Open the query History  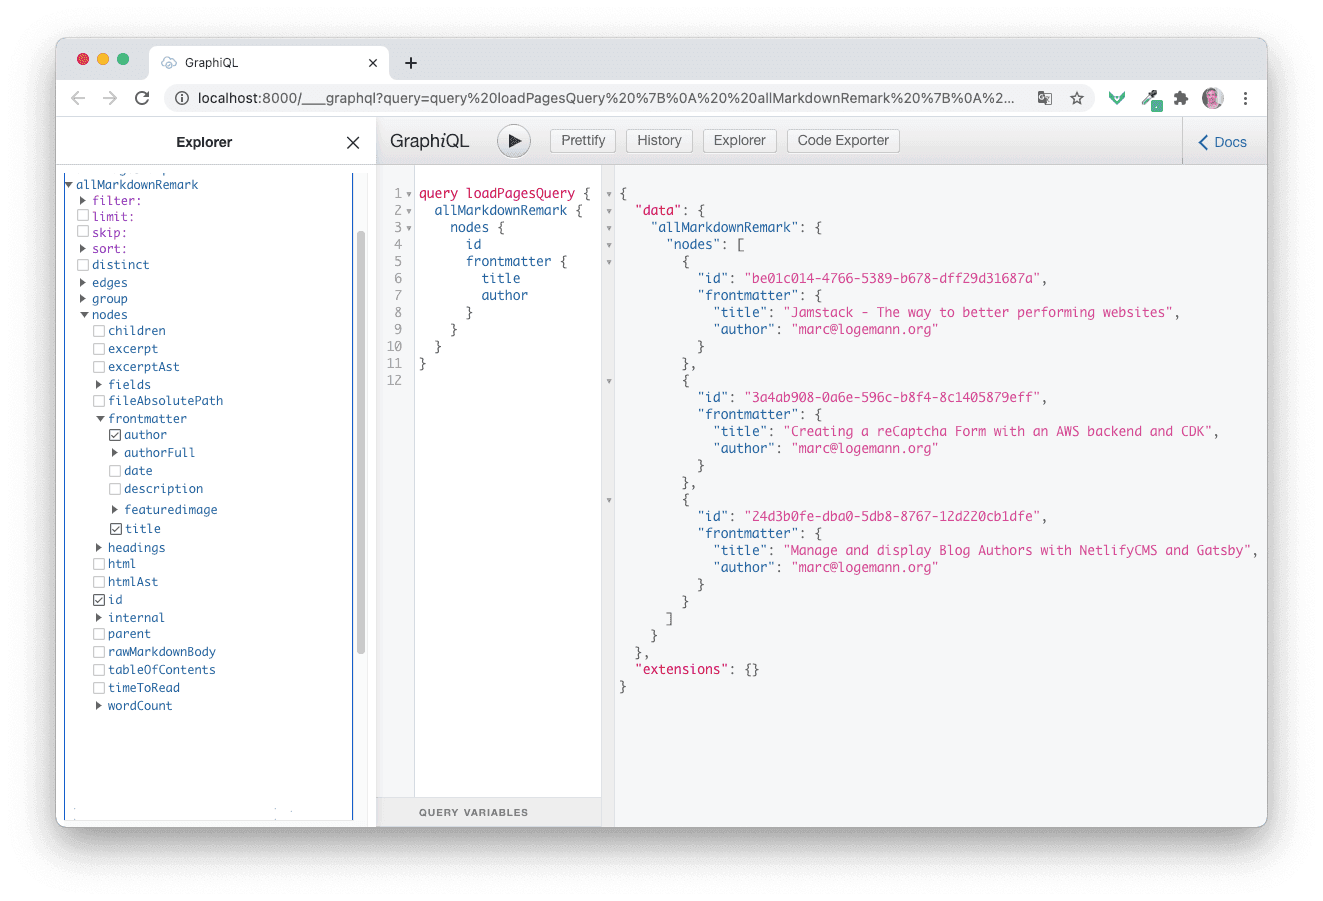point(659,141)
